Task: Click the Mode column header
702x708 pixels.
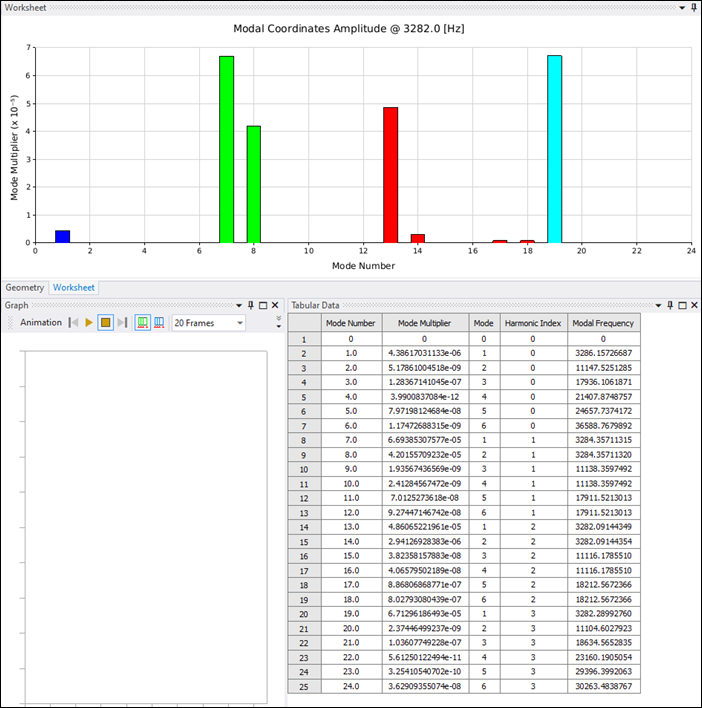Action: pyautogui.click(x=484, y=323)
